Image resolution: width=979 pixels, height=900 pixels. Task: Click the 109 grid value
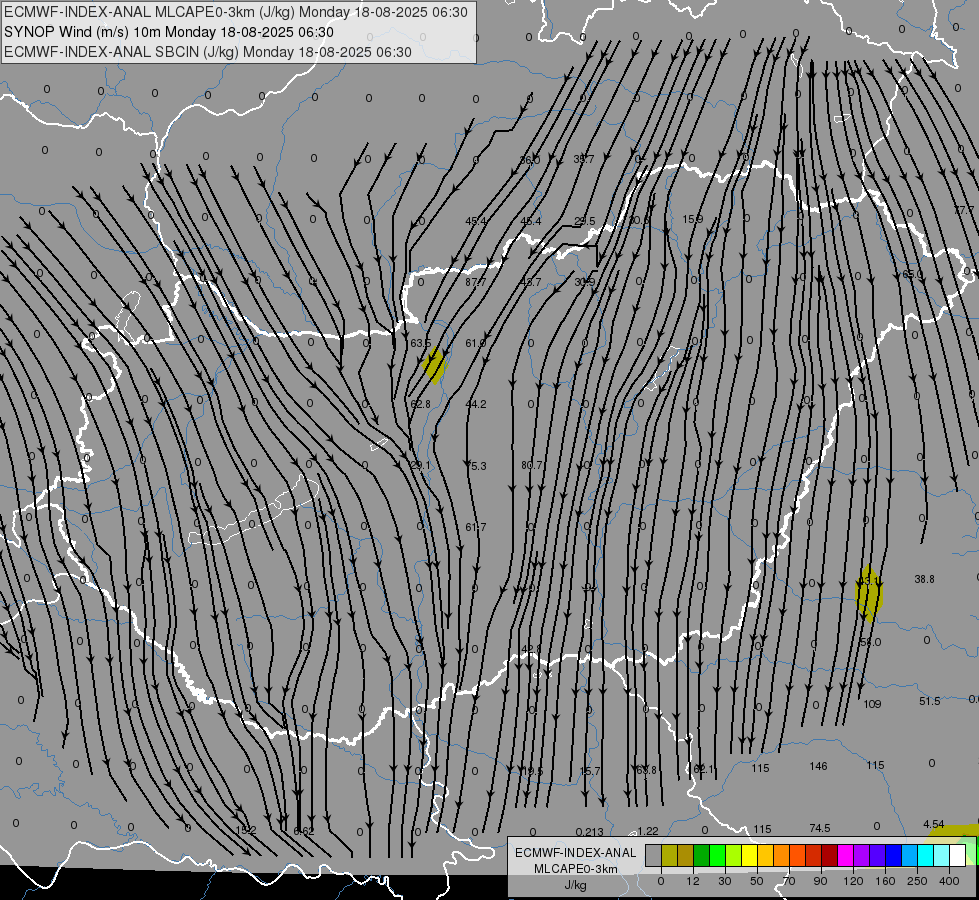pos(872,704)
